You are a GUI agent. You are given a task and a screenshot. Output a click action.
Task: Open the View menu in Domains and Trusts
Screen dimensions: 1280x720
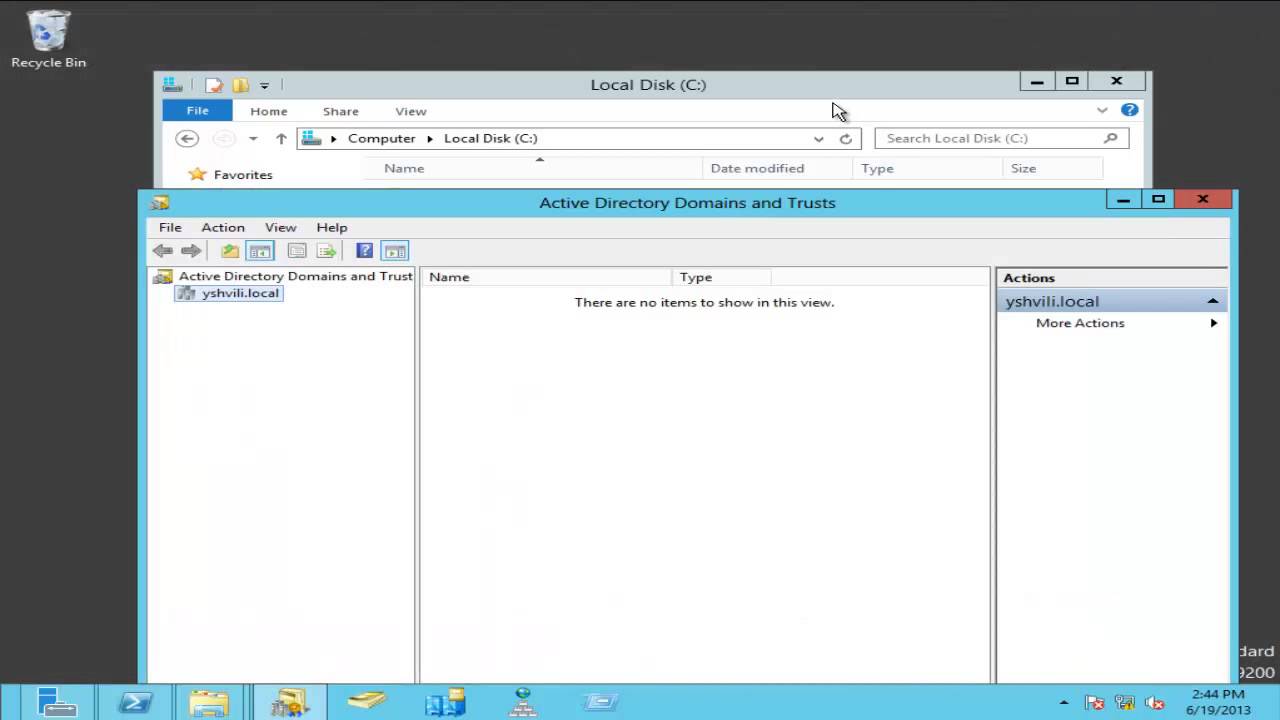pos(280,227)
